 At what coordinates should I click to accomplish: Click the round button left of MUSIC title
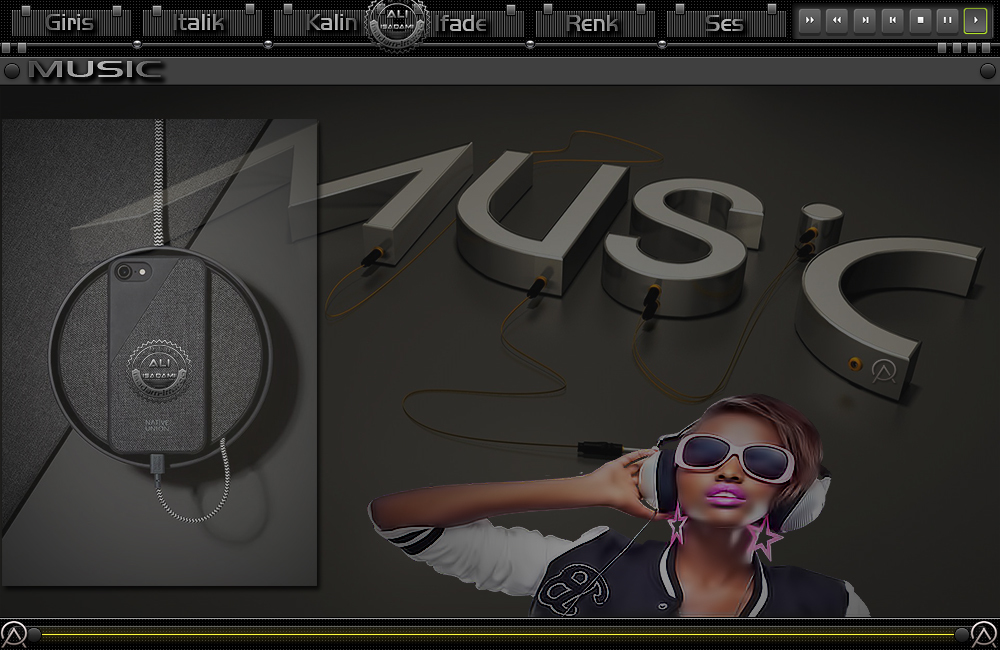coord(12,70)
